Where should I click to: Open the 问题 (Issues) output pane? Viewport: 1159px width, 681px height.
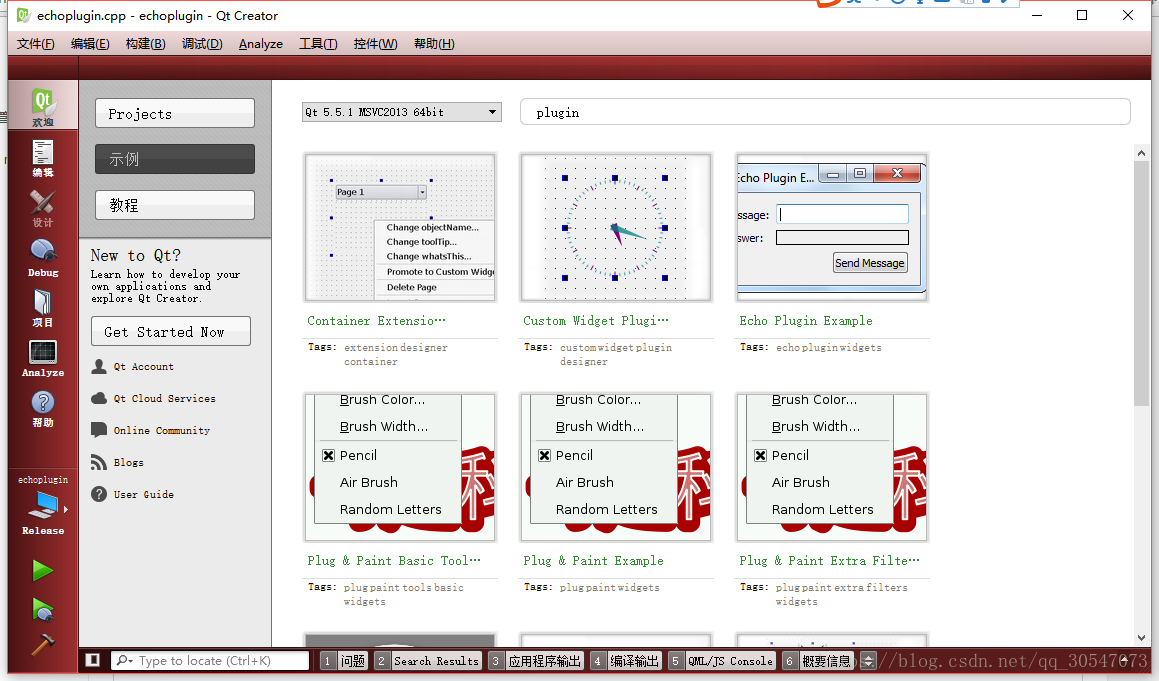point(344,660)
